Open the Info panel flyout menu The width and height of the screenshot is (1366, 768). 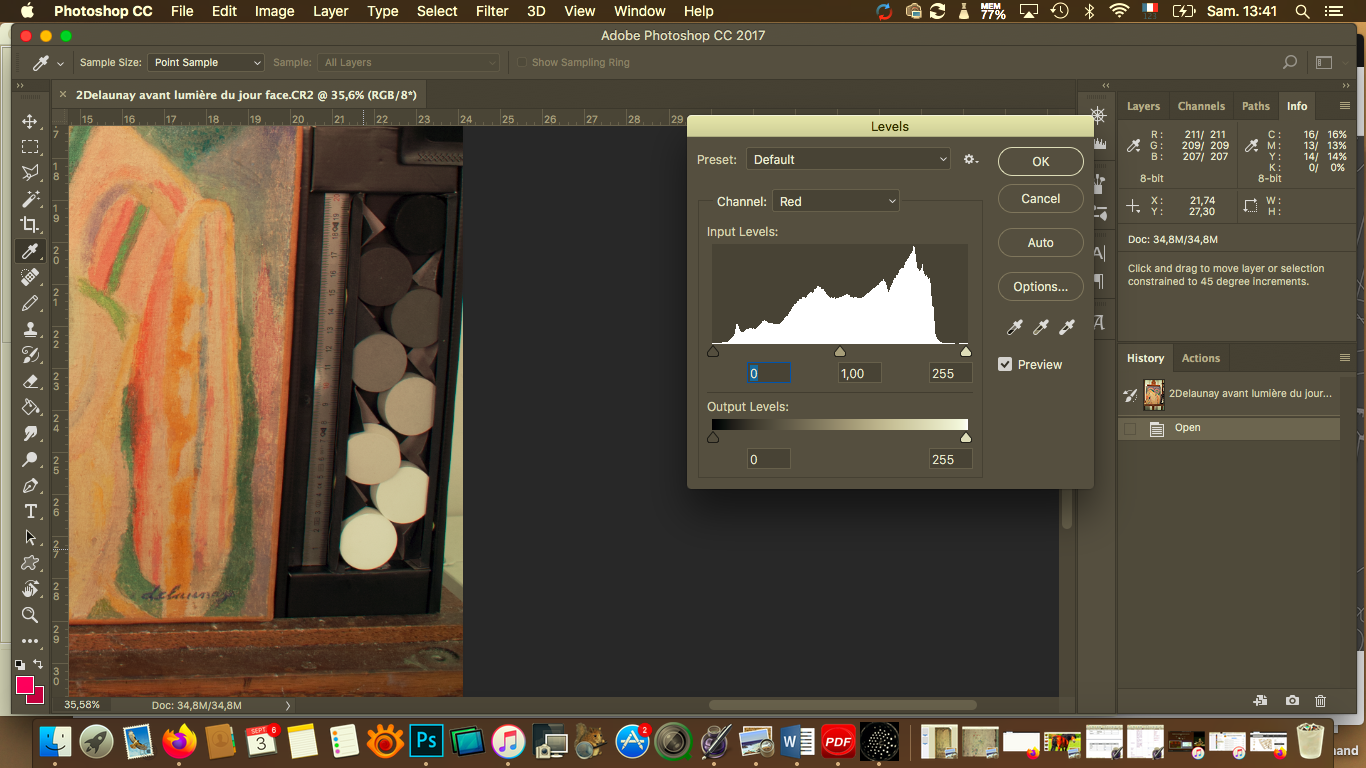[1345, 106]
